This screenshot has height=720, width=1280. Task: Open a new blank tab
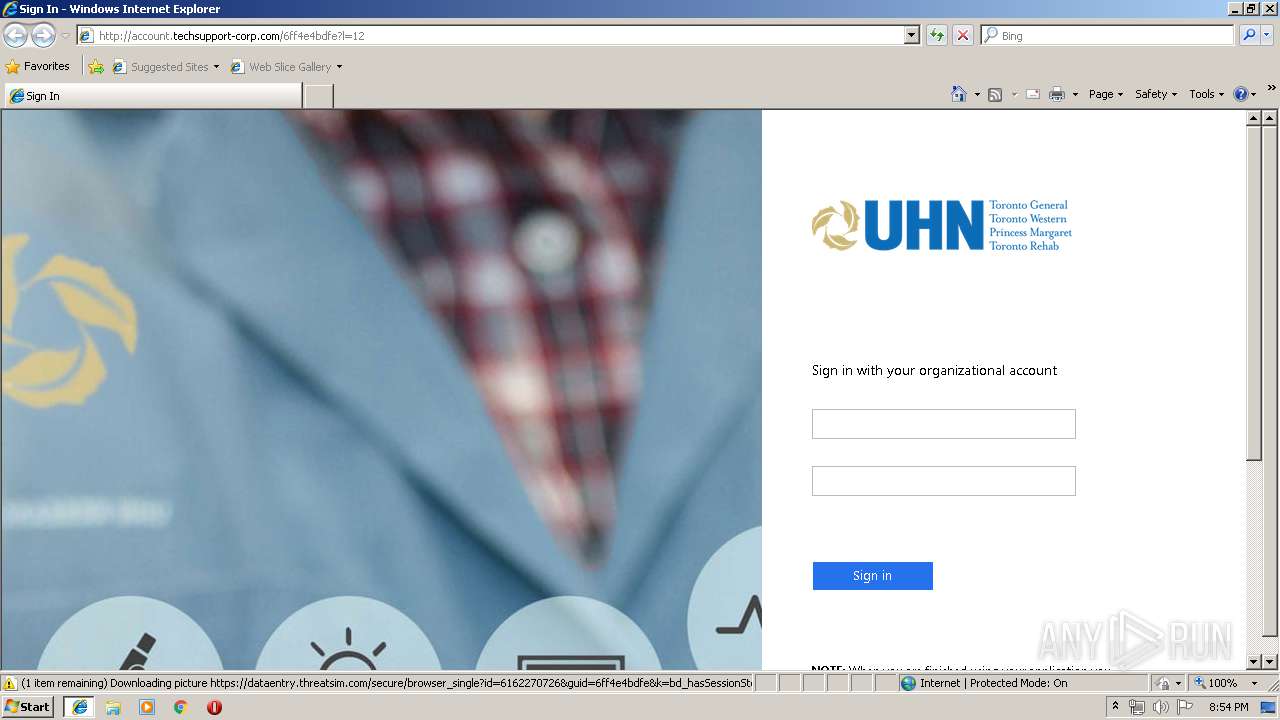pos(318,96)
